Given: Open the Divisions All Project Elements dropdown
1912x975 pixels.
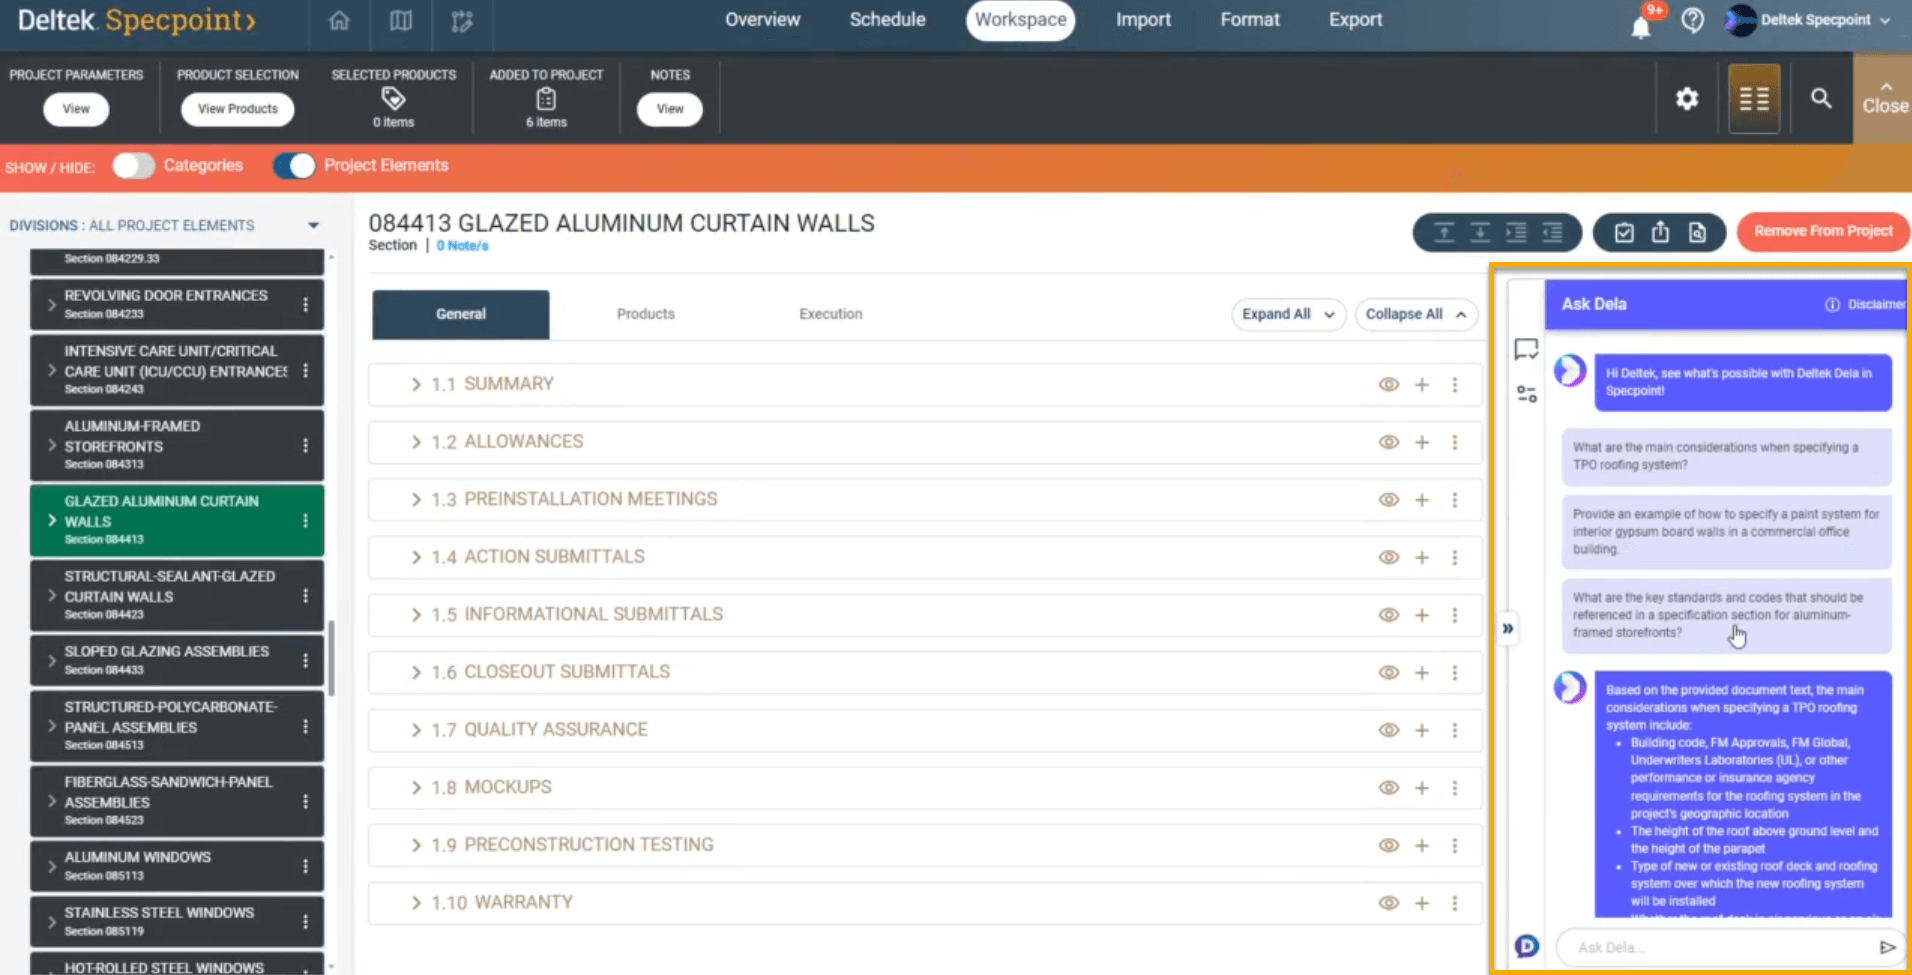Looking at the screenshot, I should click(313, 226).
